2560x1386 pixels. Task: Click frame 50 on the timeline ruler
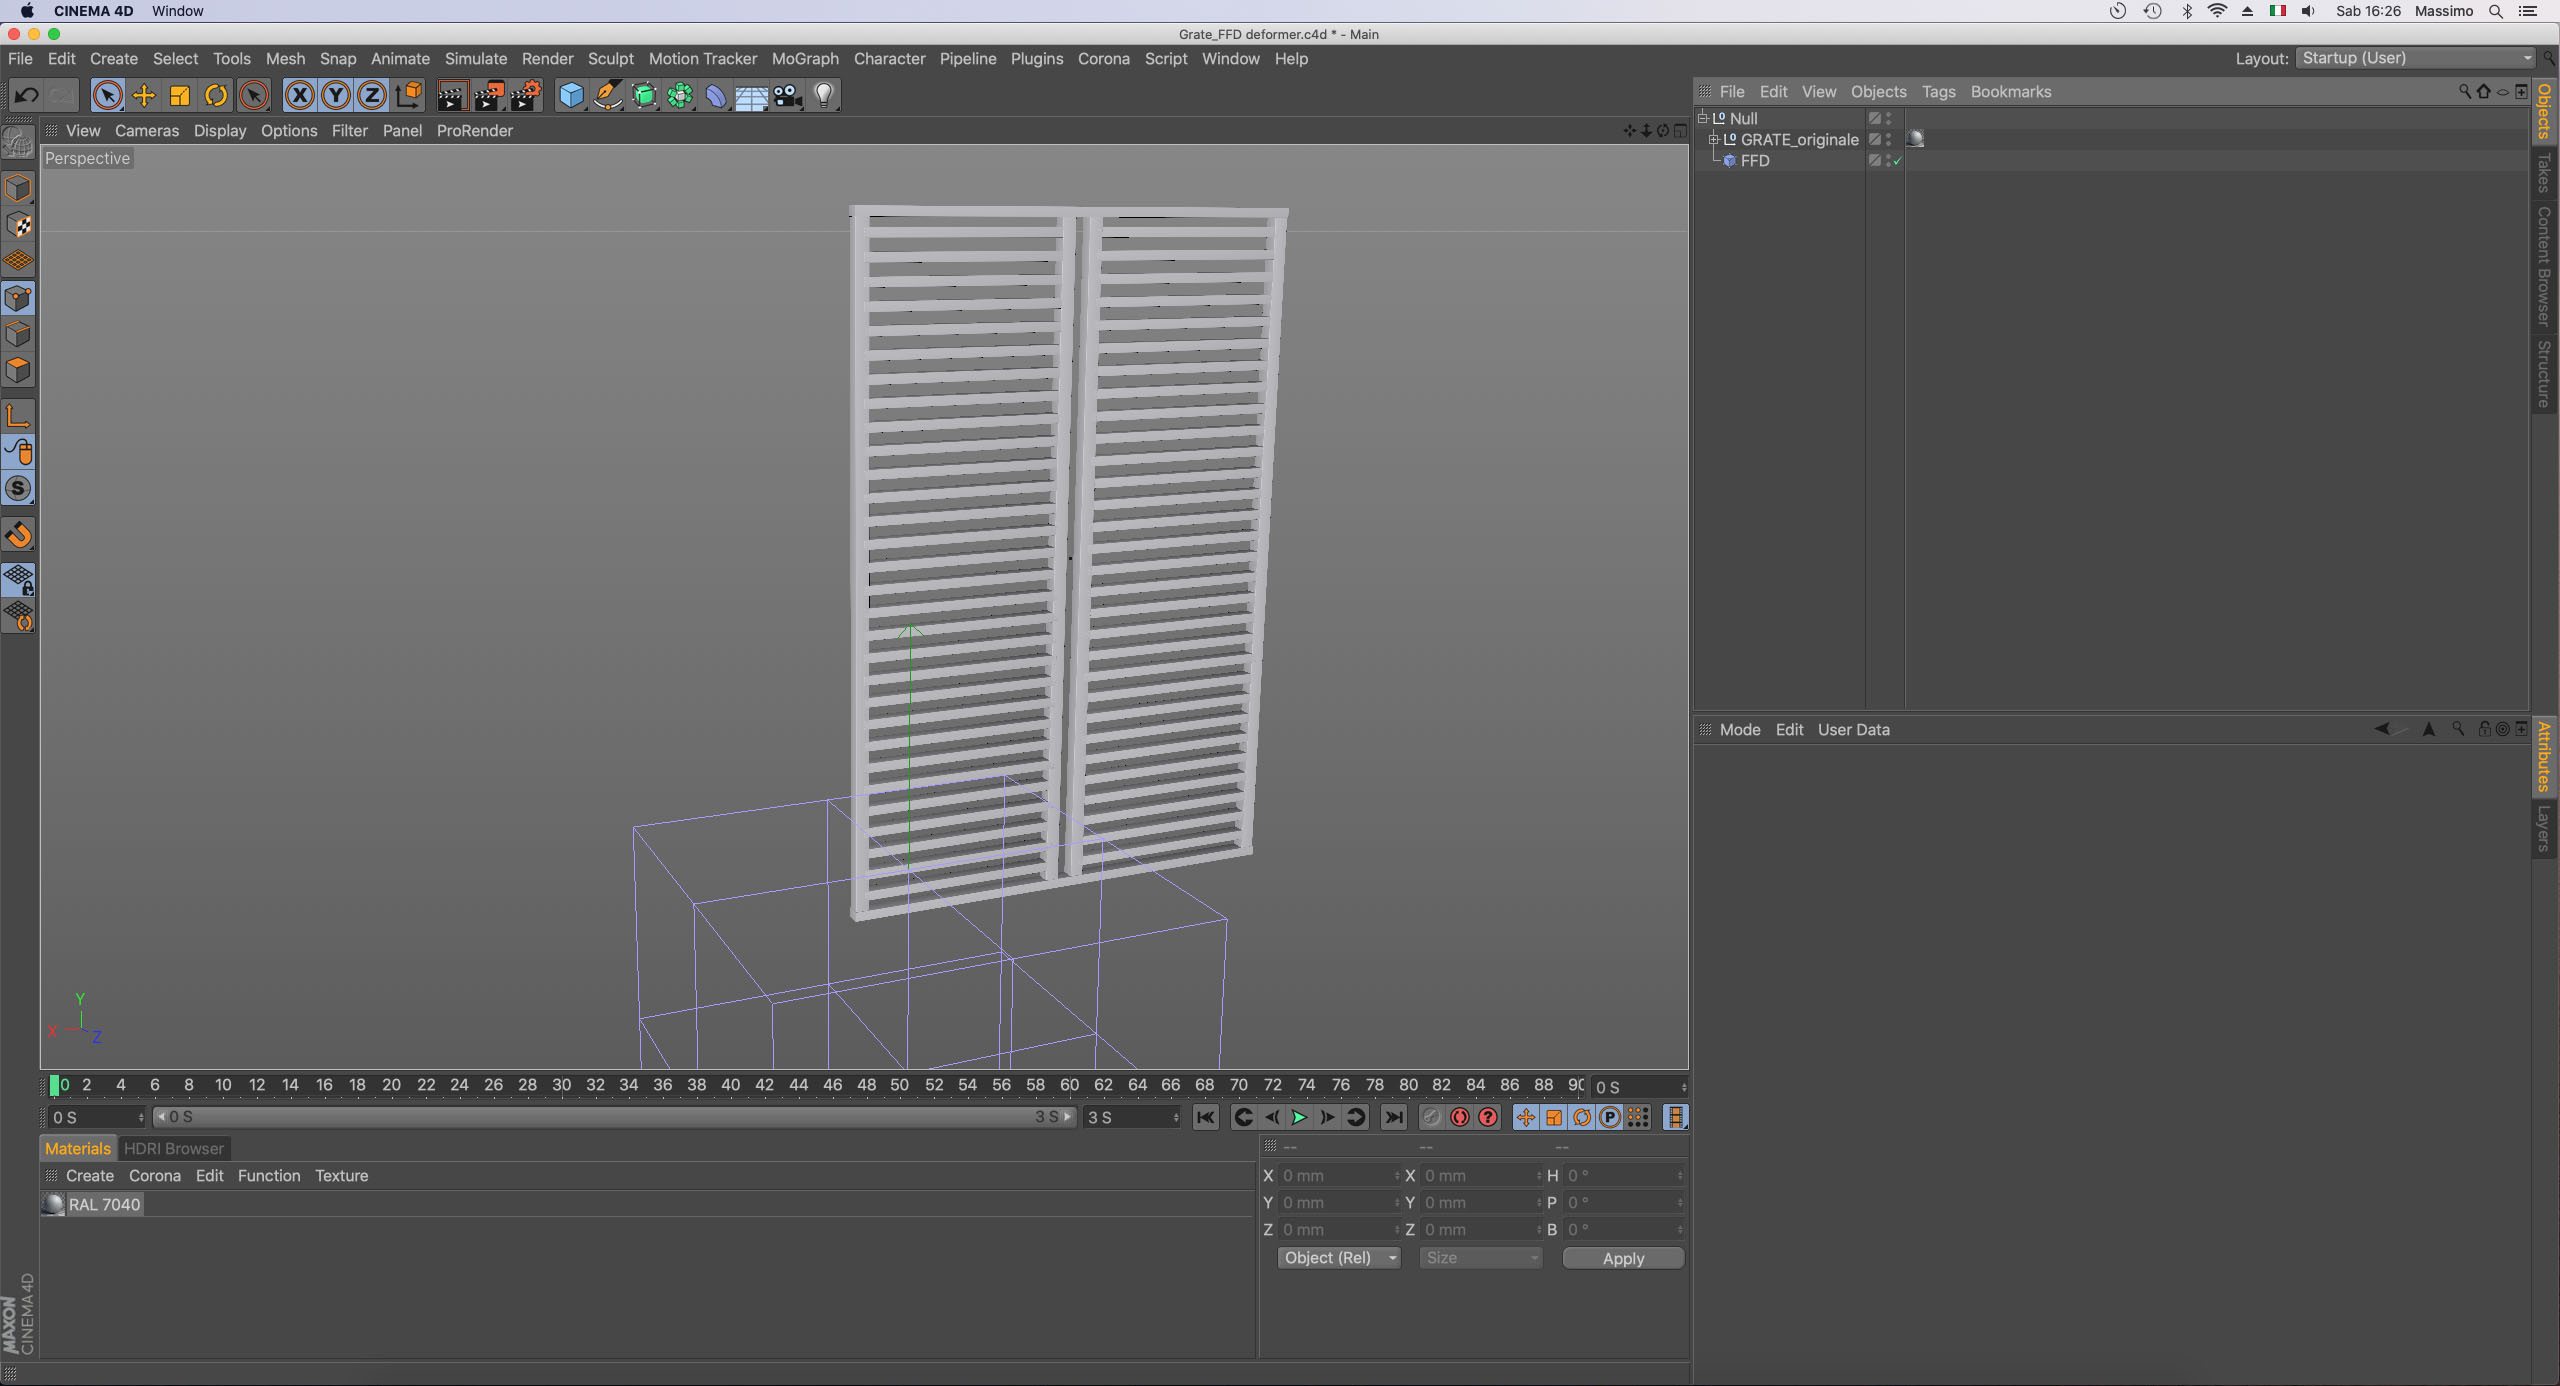click(x=900, y=1085)
